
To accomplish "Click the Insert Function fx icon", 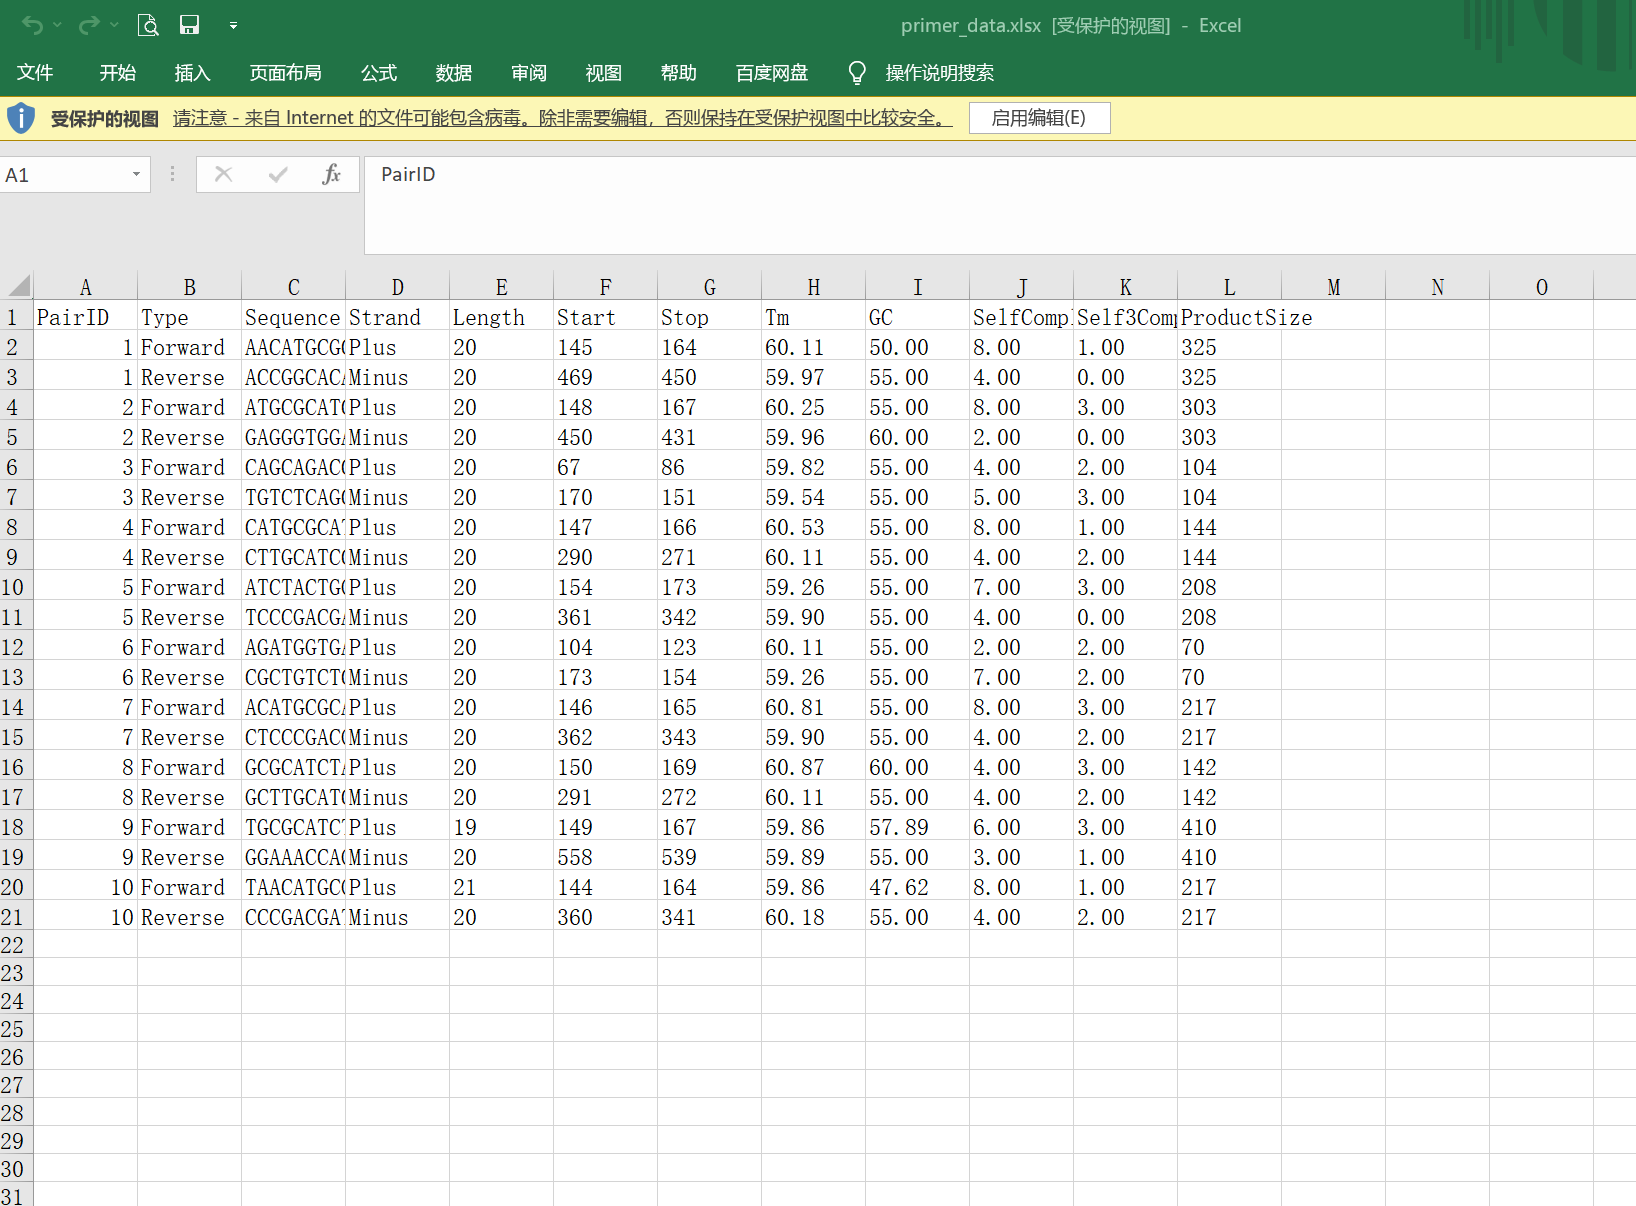I will click(x=331, y=175).
